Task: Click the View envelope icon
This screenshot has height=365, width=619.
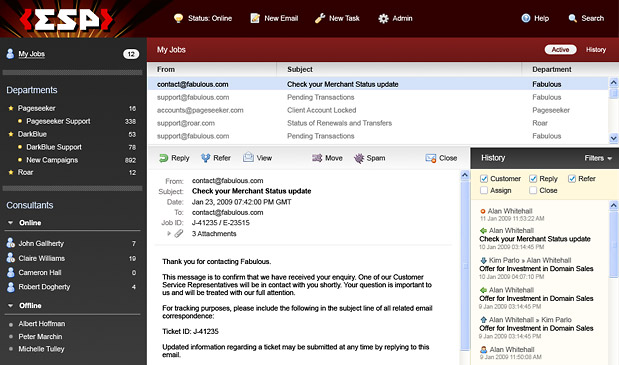Action: [x=248, y=157]
